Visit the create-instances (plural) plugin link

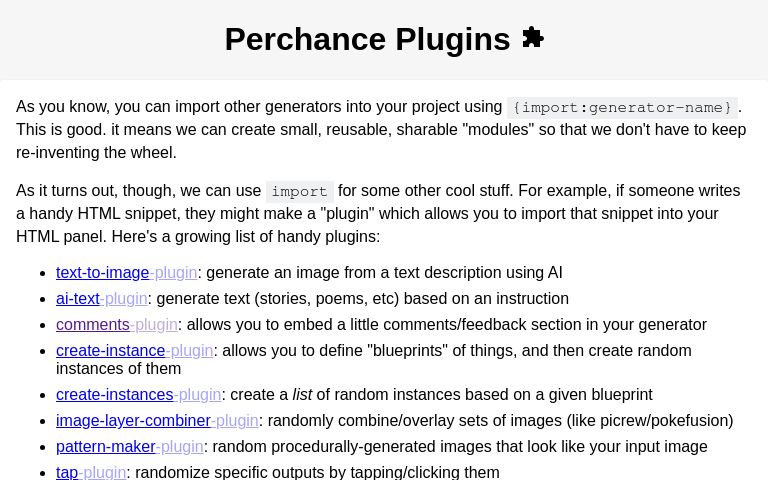(138, 395)
